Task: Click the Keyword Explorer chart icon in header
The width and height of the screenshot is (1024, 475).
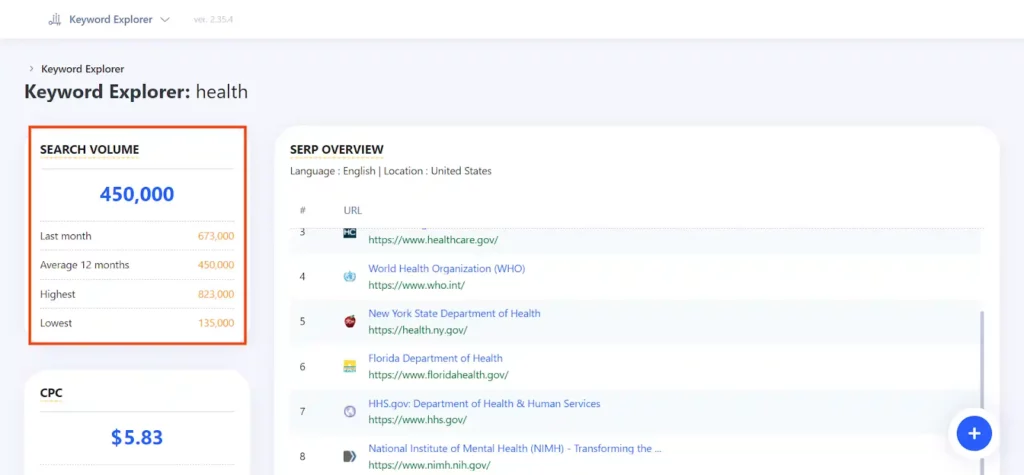Action: (x=54, y=20)
